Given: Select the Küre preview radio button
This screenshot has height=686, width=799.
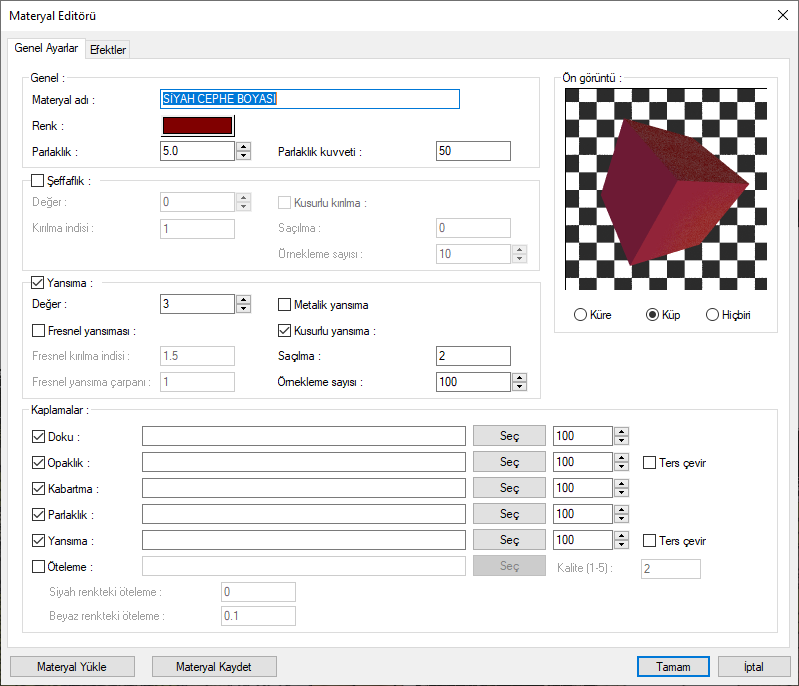Looking at the screenshot, I should (x=581, y=315).
